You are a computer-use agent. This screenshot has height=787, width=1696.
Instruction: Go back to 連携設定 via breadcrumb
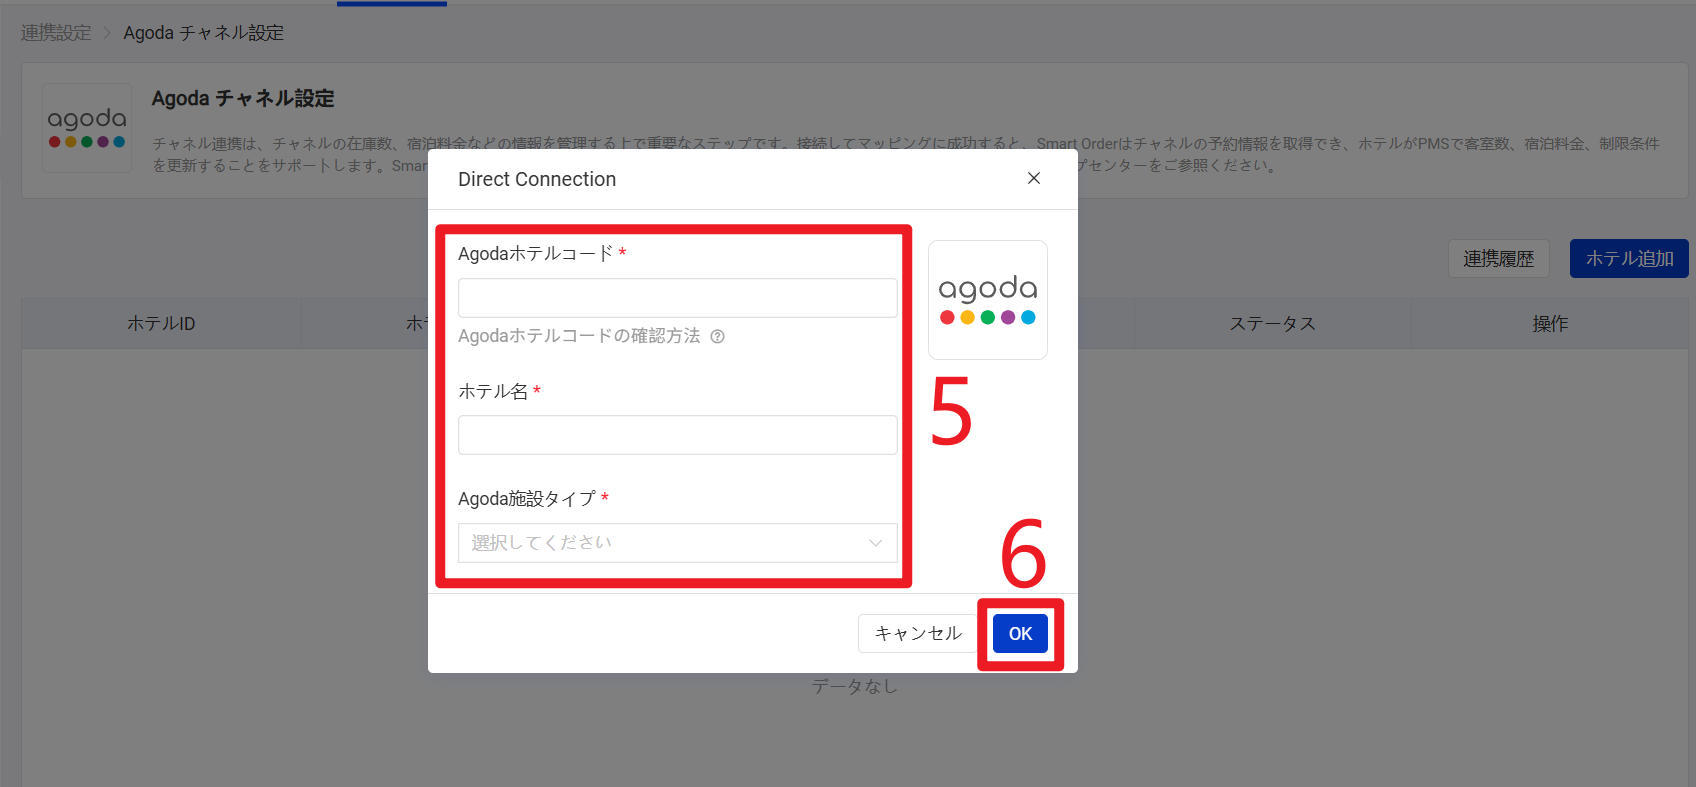56,33
